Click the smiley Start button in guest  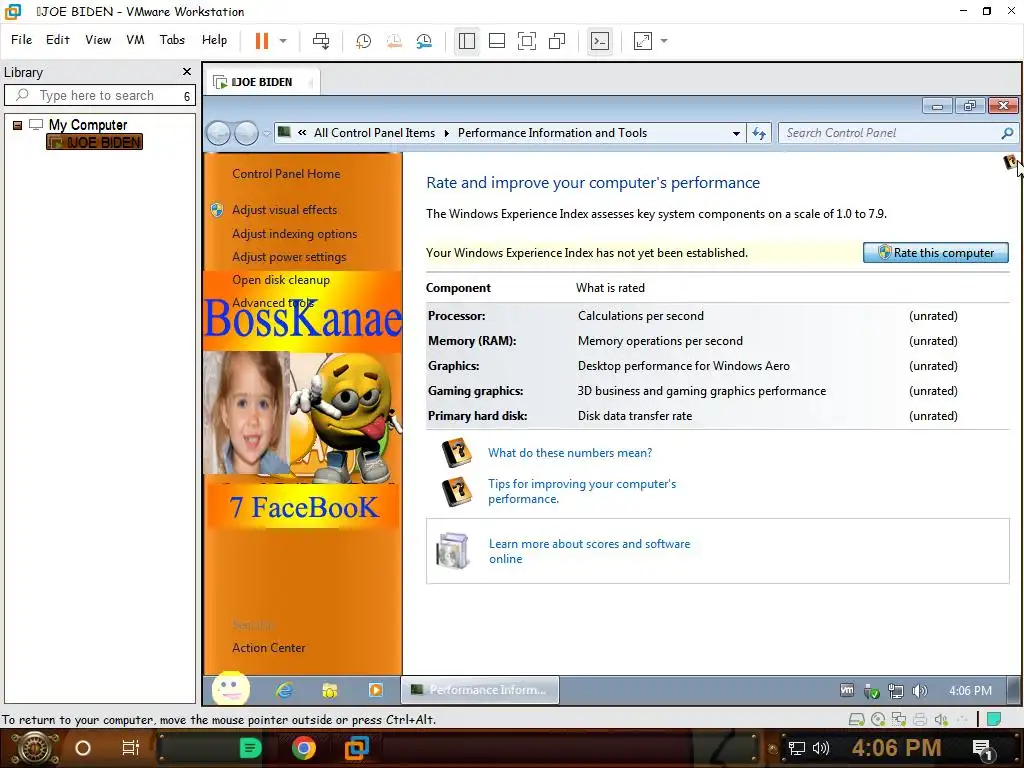pos(231,688)
